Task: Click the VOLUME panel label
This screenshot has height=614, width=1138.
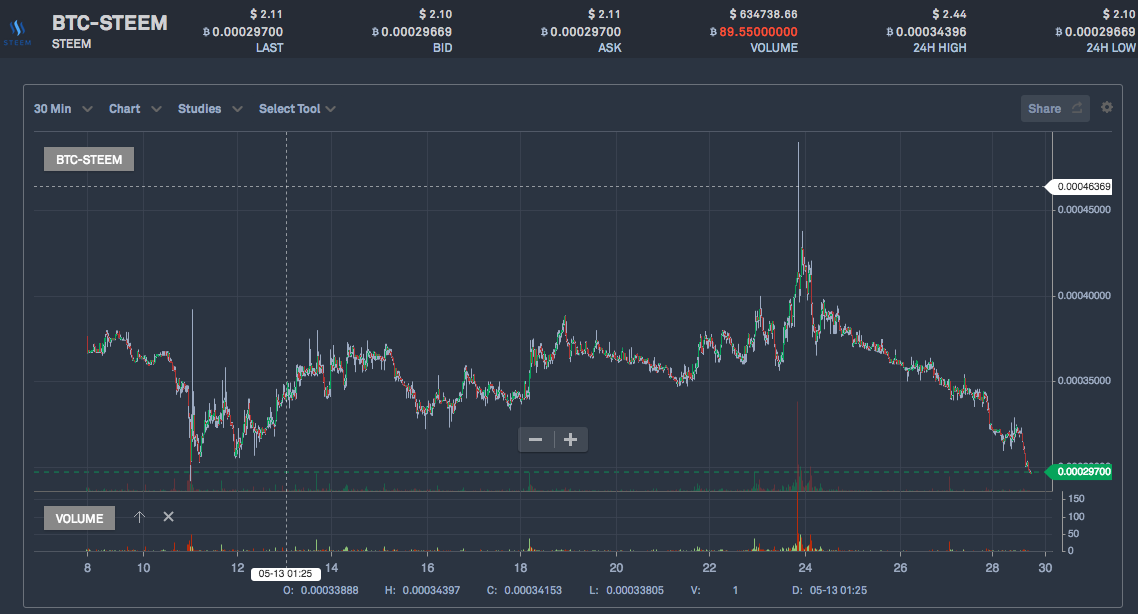Action: pos(79,518)
